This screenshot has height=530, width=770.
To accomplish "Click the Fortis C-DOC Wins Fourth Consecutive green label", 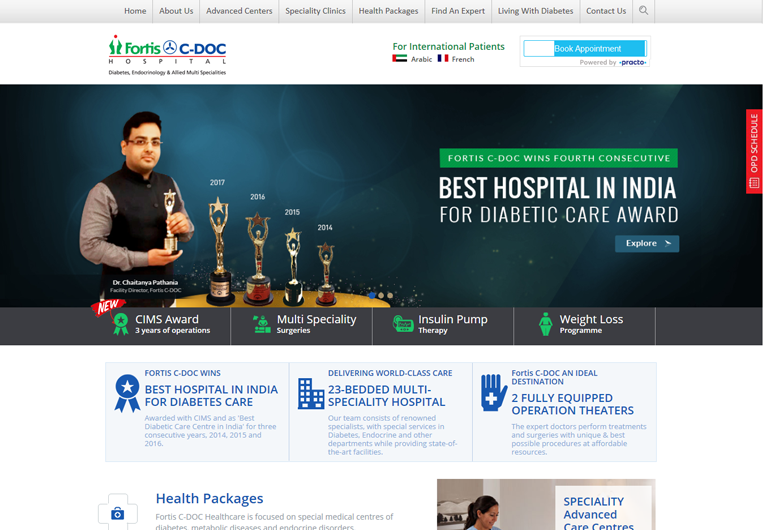I will pos(558,158).
